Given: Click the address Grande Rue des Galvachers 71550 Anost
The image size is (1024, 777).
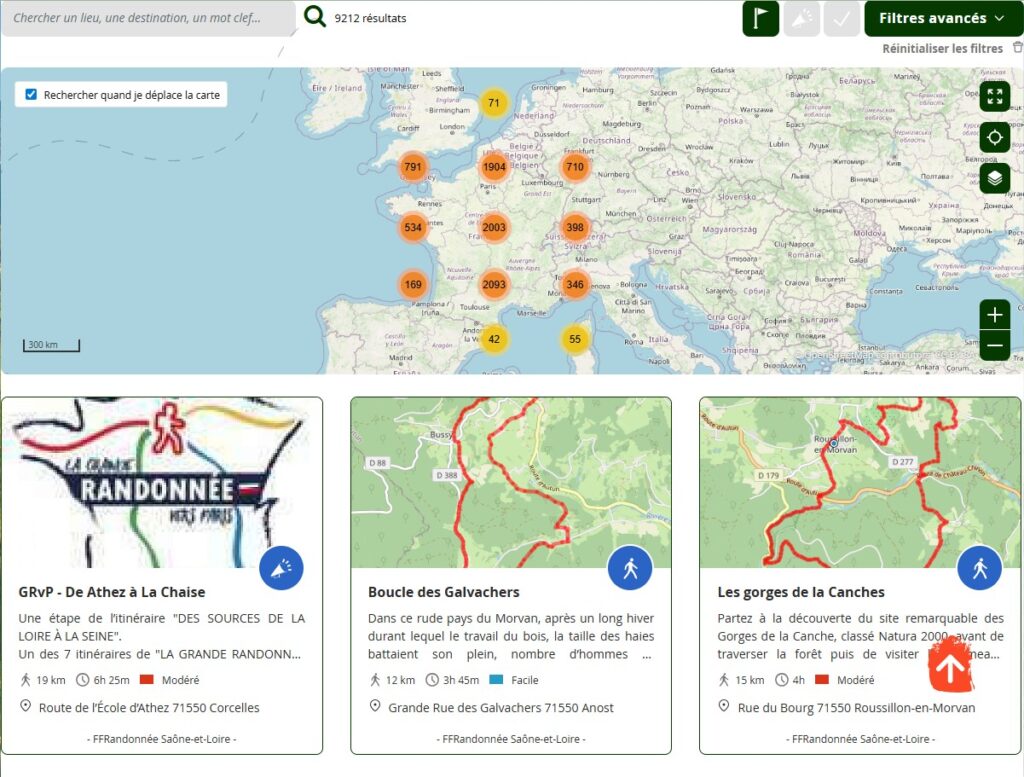Looking at the screenshot, I should (501, 708).
